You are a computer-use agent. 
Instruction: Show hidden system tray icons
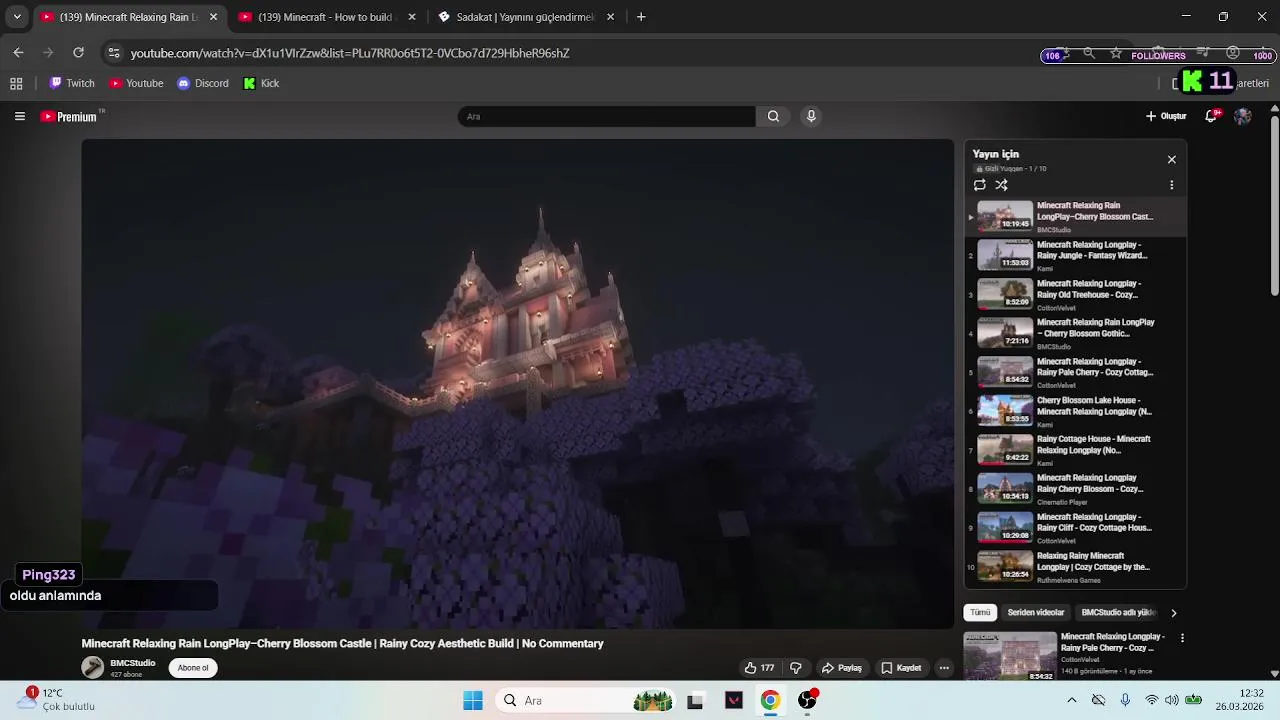click(1072, 700)
